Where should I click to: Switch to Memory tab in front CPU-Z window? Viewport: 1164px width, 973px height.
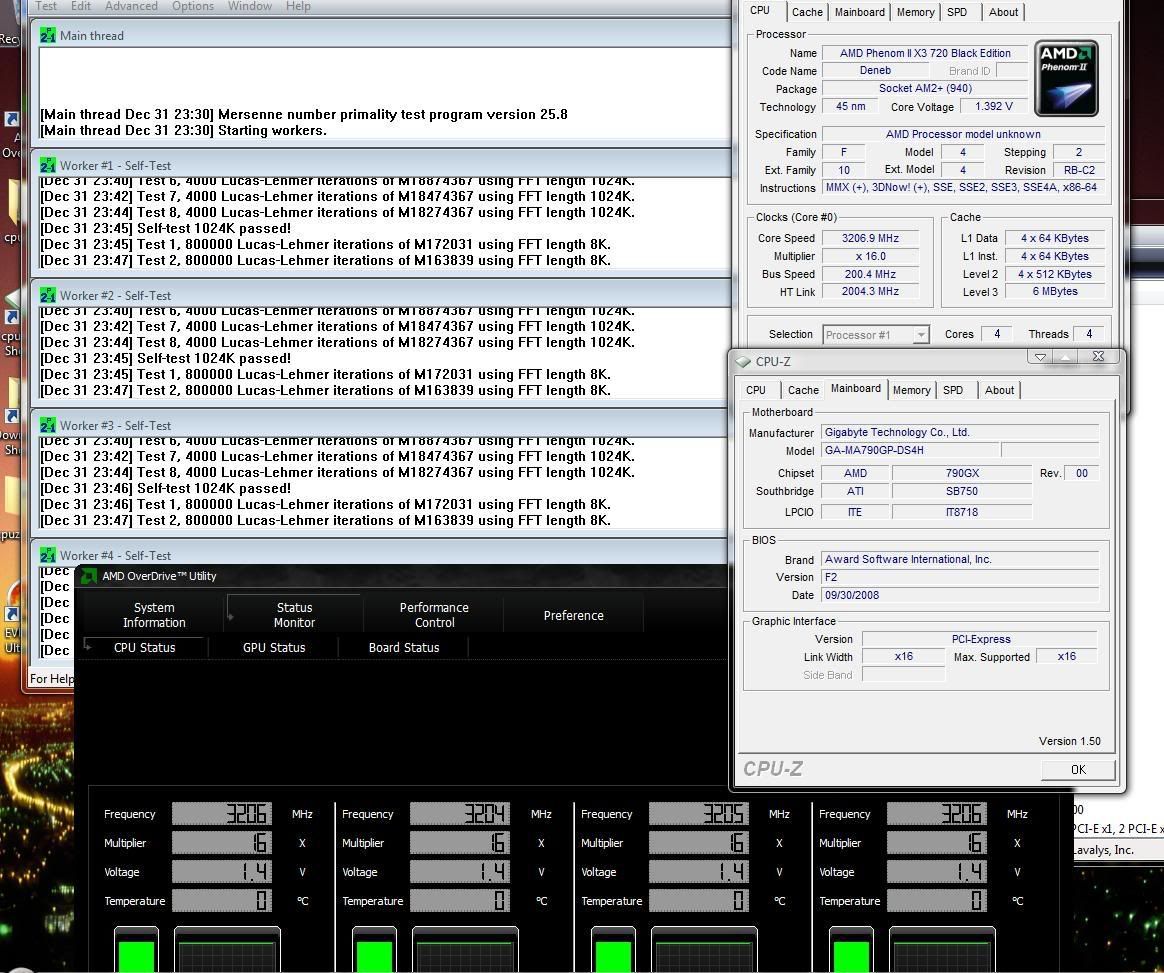pyautogui.click(x=911, y=390)
